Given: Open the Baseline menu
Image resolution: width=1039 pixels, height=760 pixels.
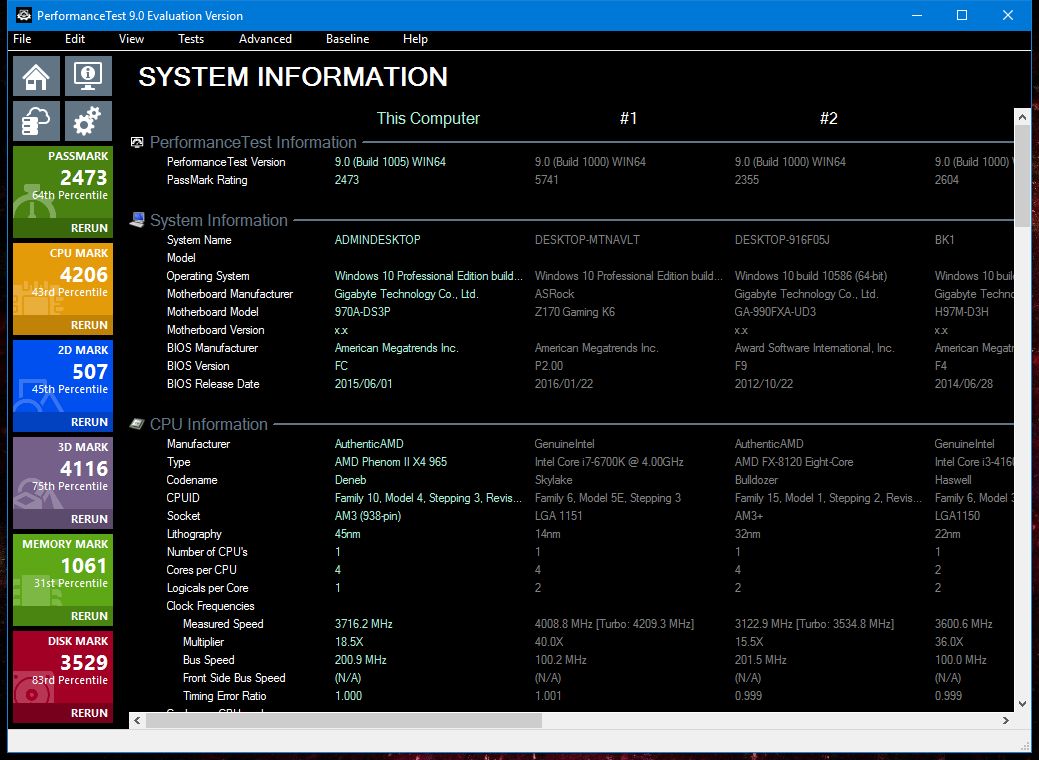Looking at the screenshot, I should click(347, 39).
